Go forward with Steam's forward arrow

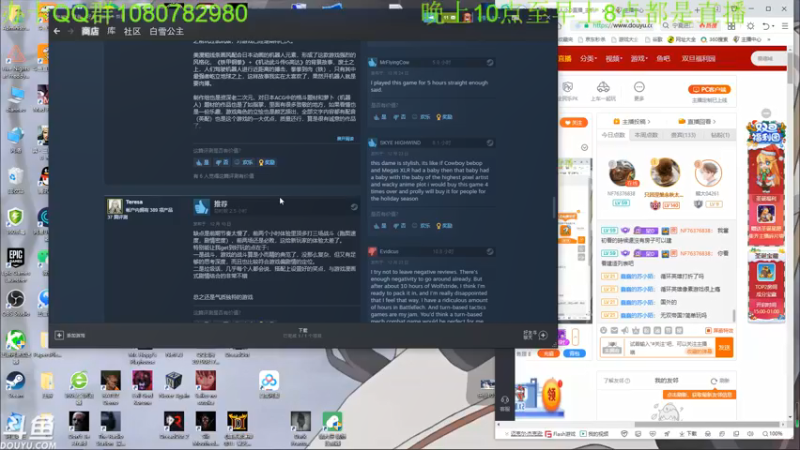(70, 32)
